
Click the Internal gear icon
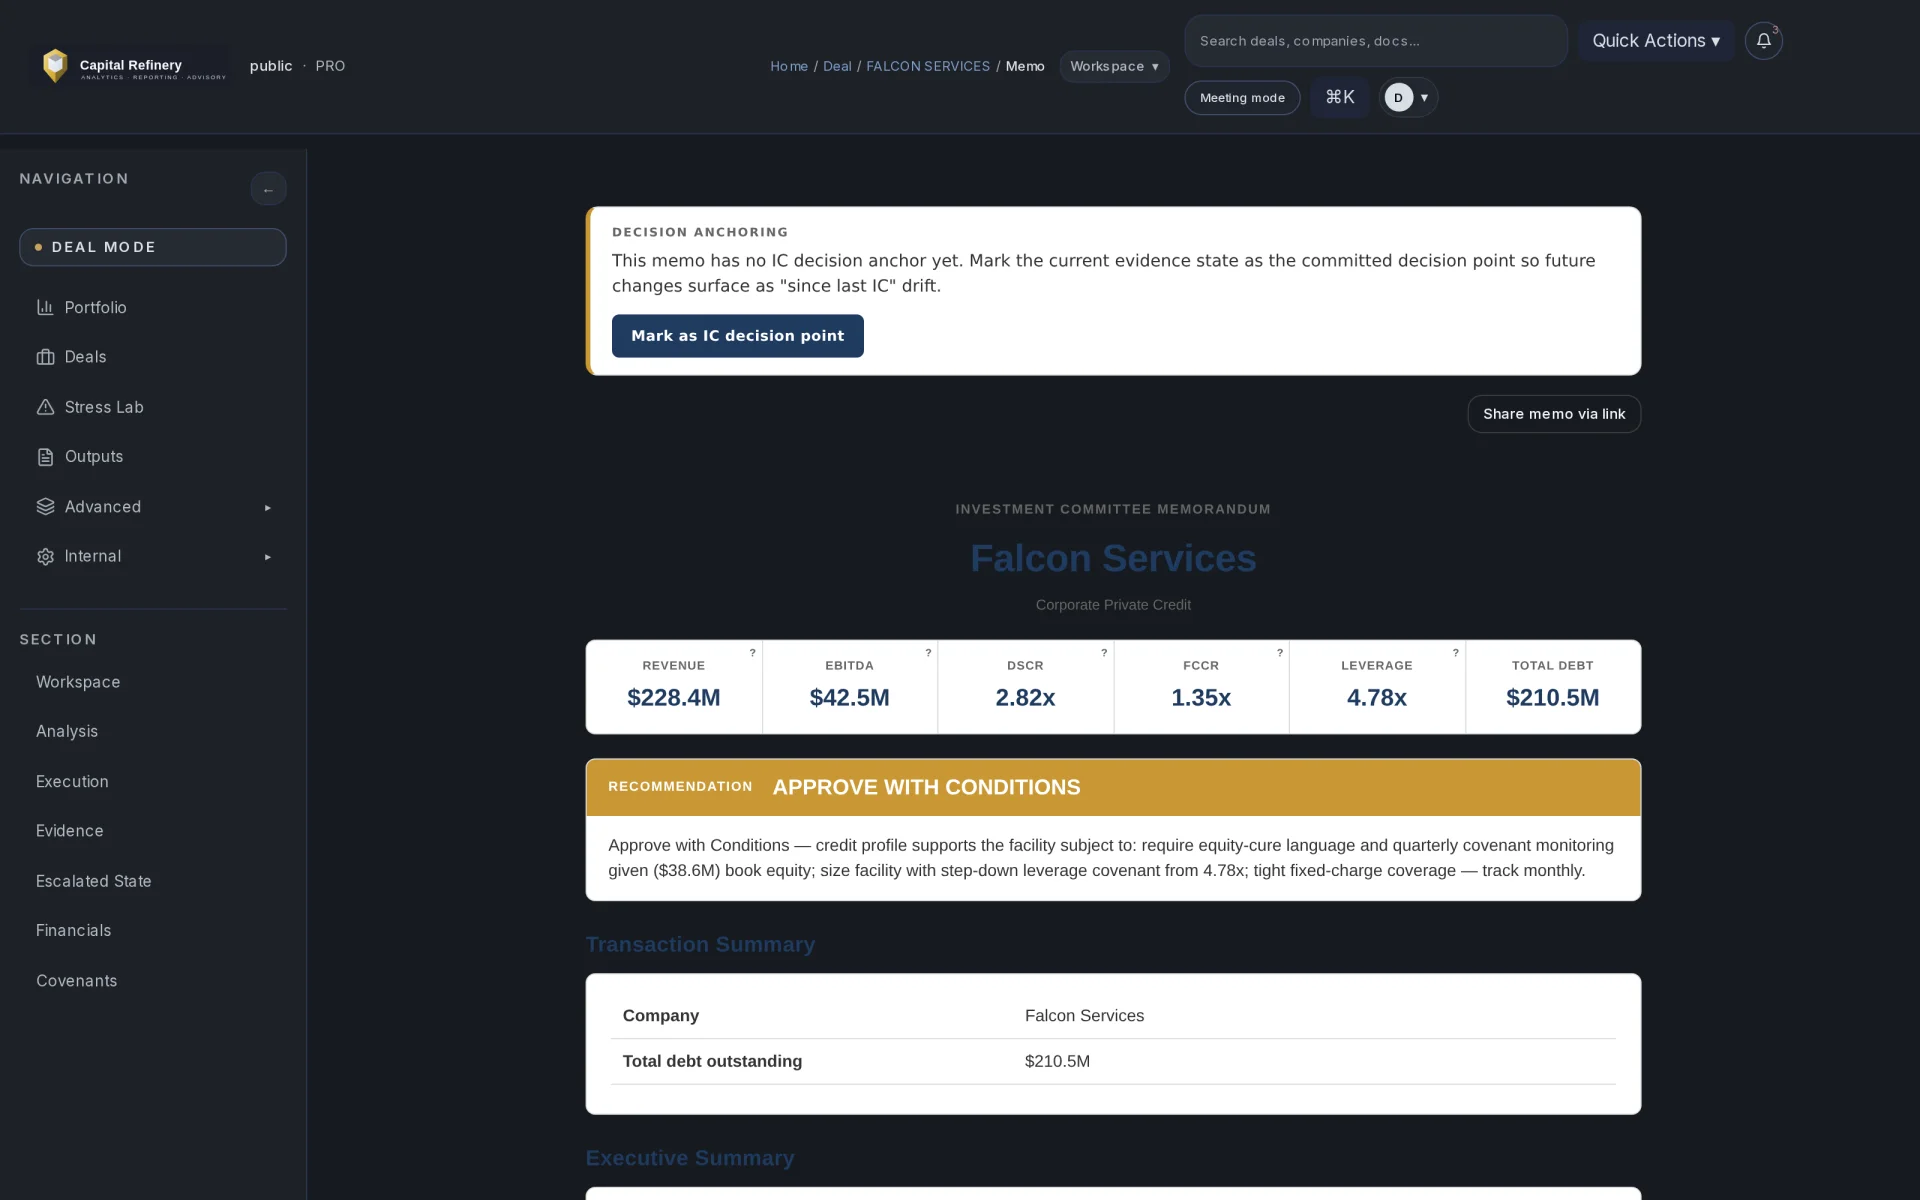[45, 557]
